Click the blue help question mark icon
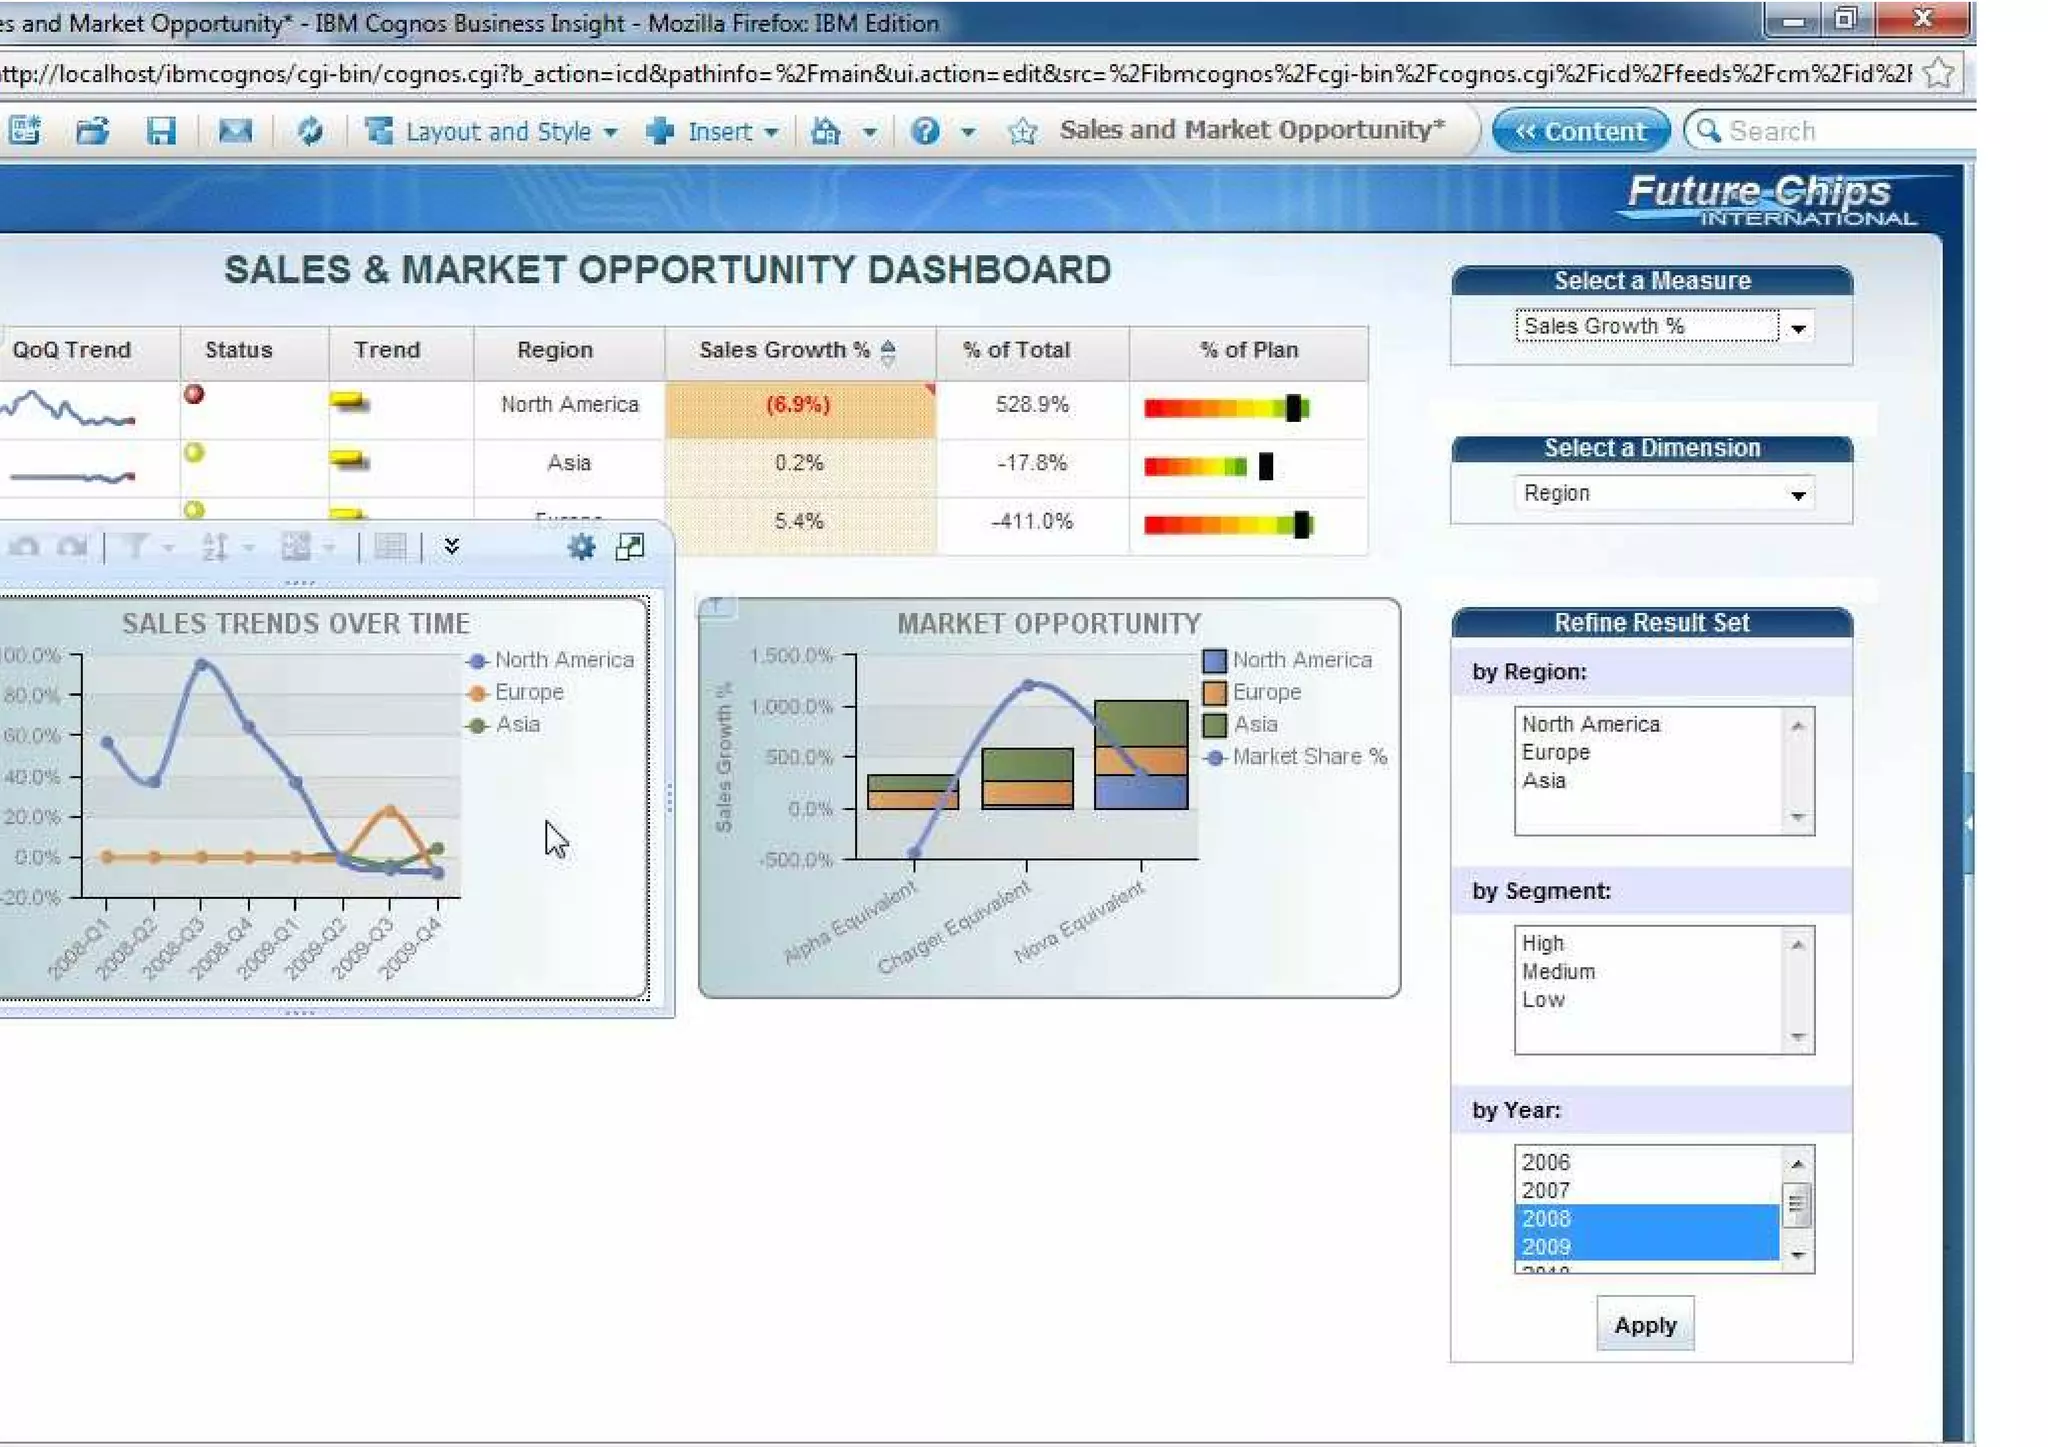Image resolution: width=2048 pixels, height=1447 pixels. click(925, 131)
